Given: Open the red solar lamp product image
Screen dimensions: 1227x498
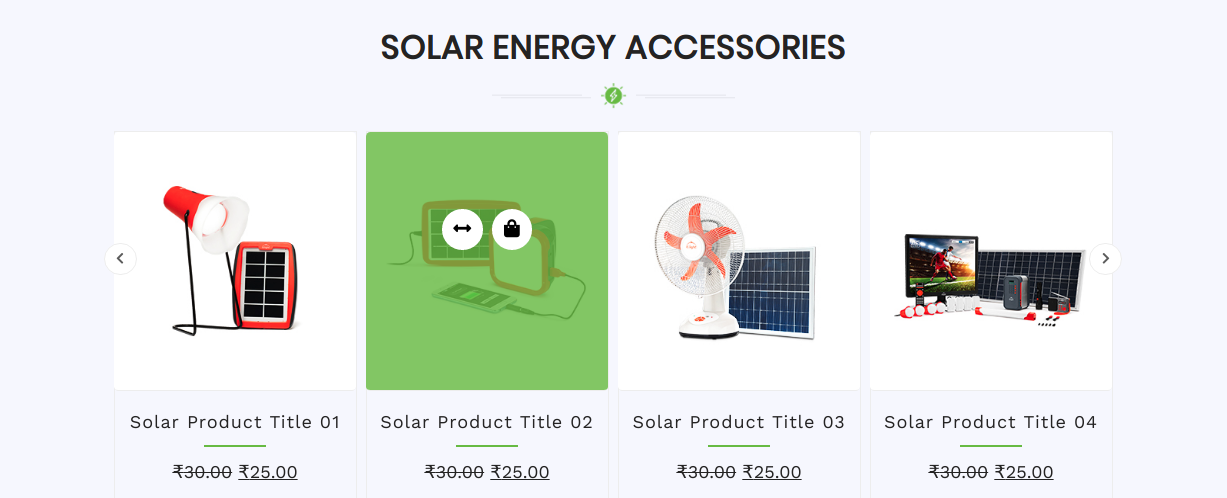Looking at the screenshot, I should [234, 260].
